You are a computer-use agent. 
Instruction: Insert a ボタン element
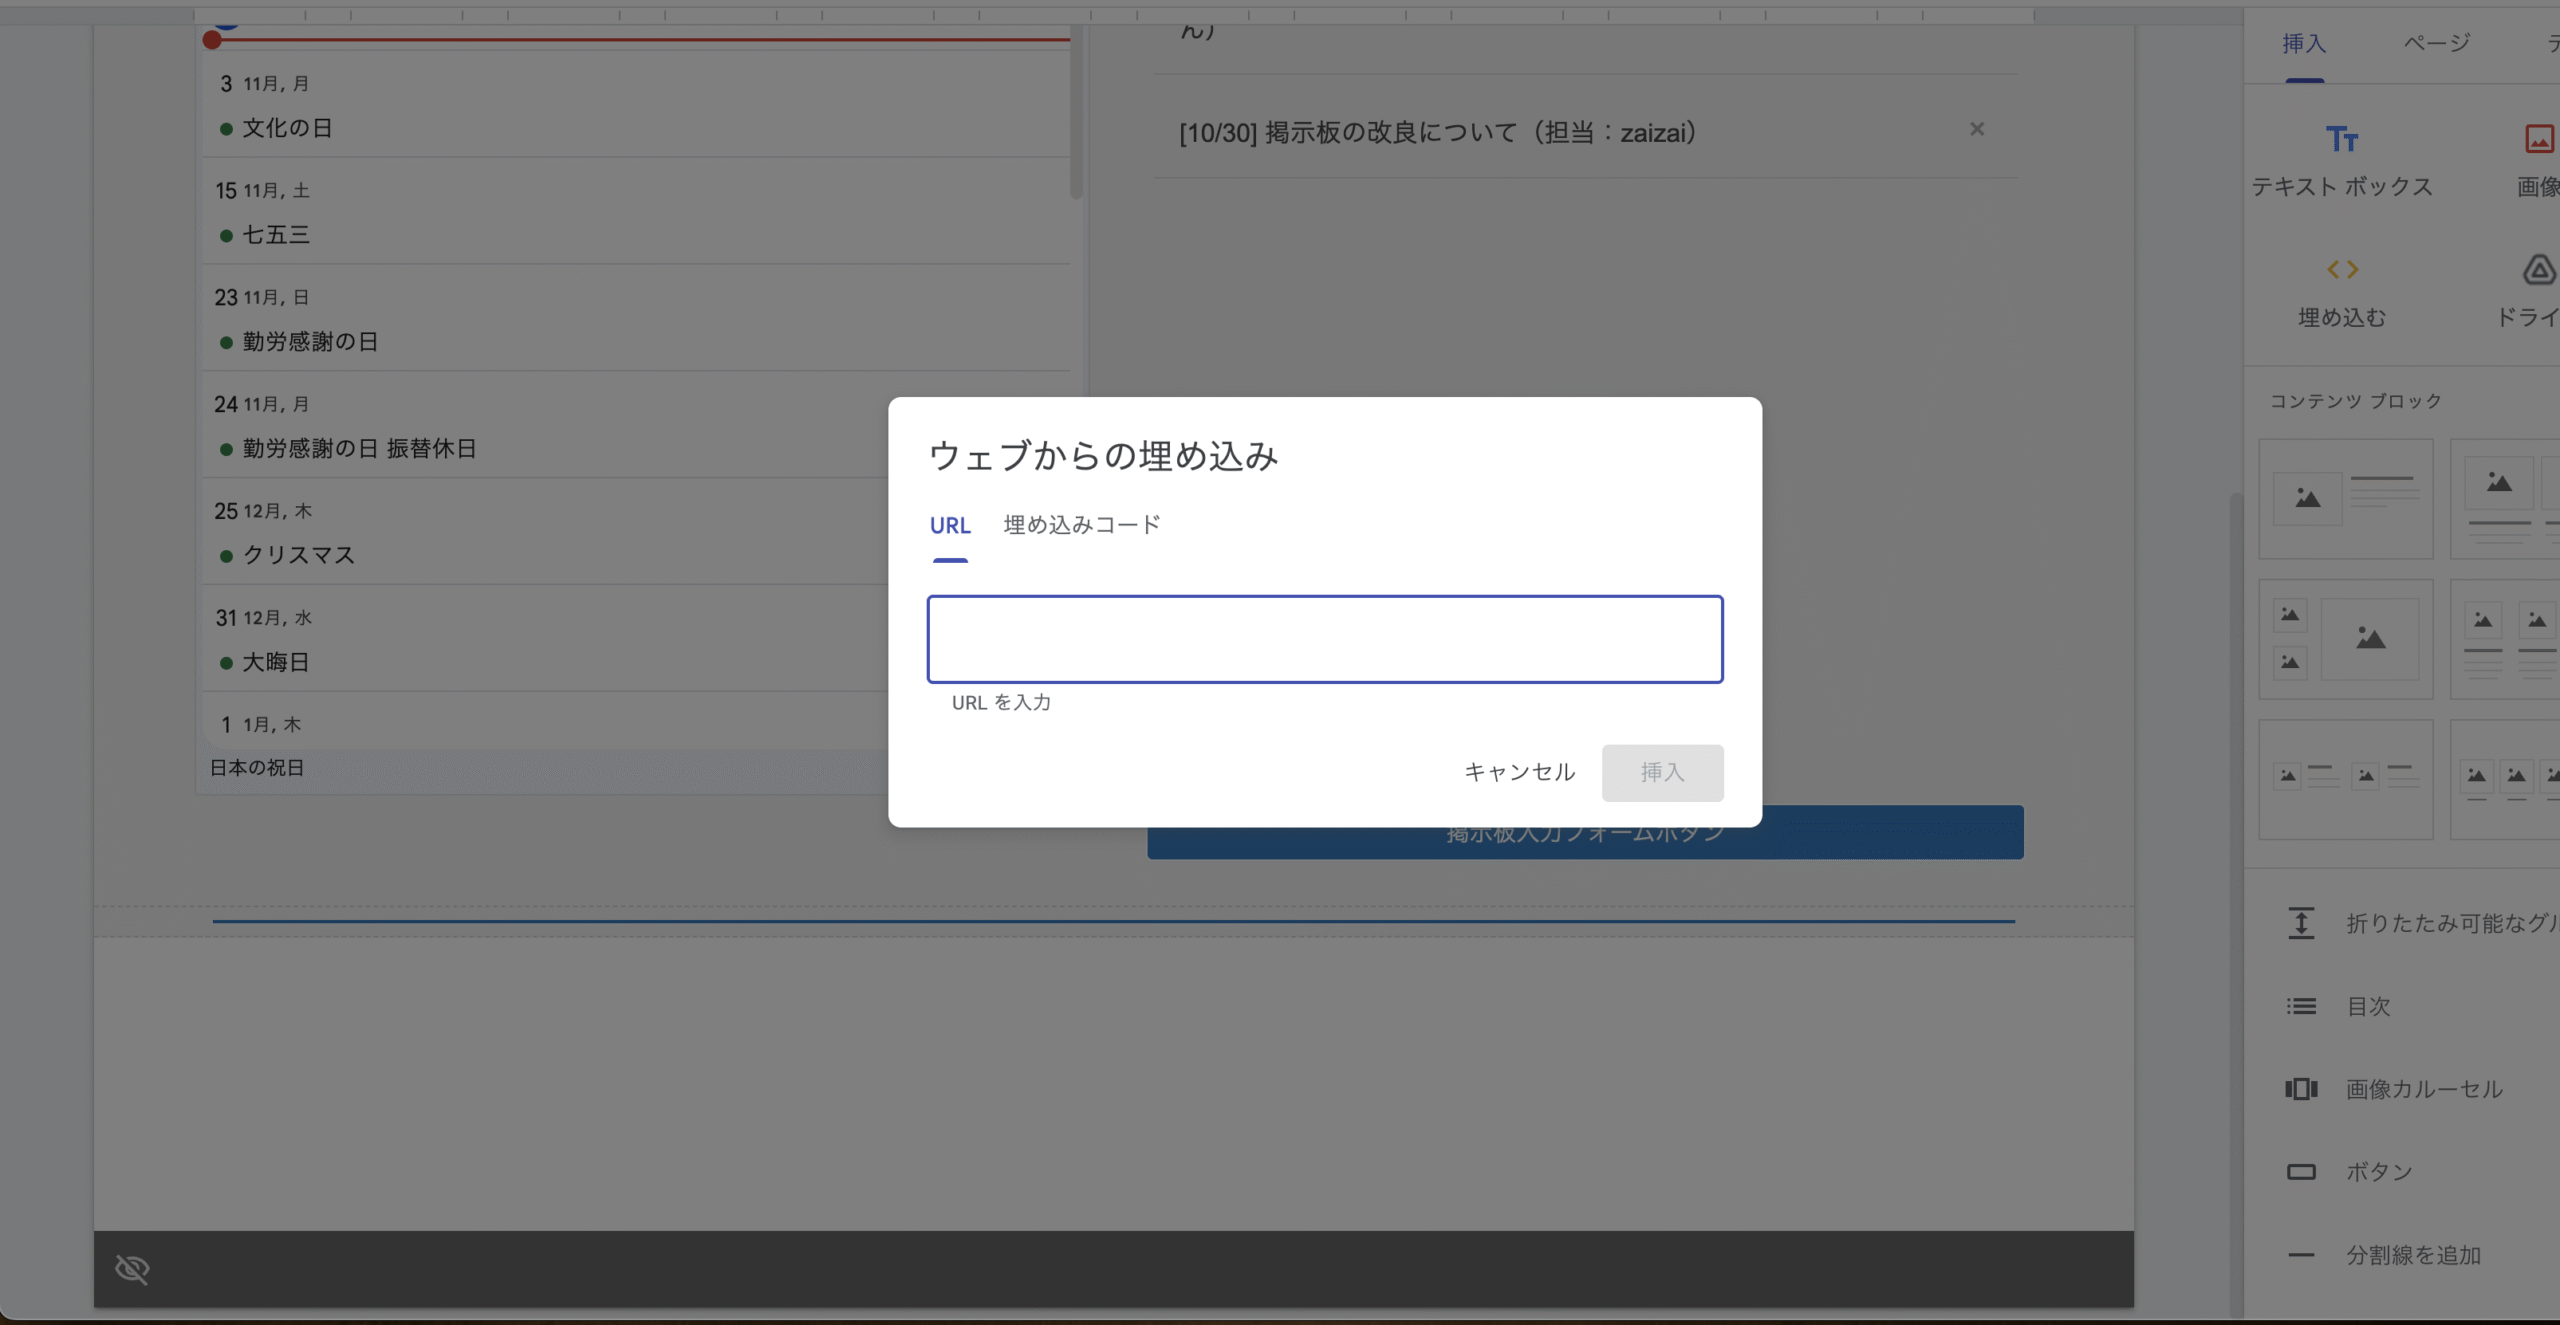[2377, 1171]
